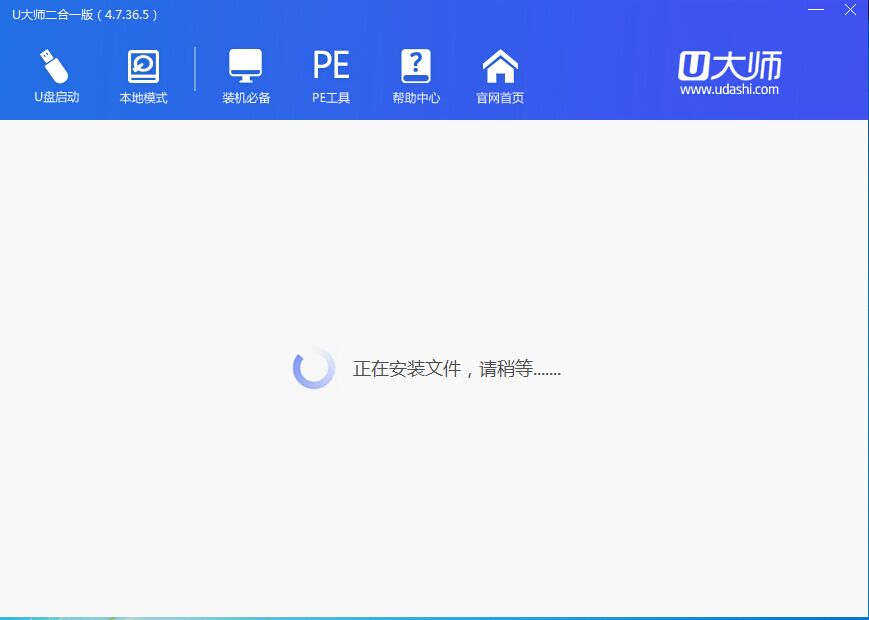Screen dimensions: 869x620
Task: Close the U大师 installer window
Action: [x=849, y=10]
